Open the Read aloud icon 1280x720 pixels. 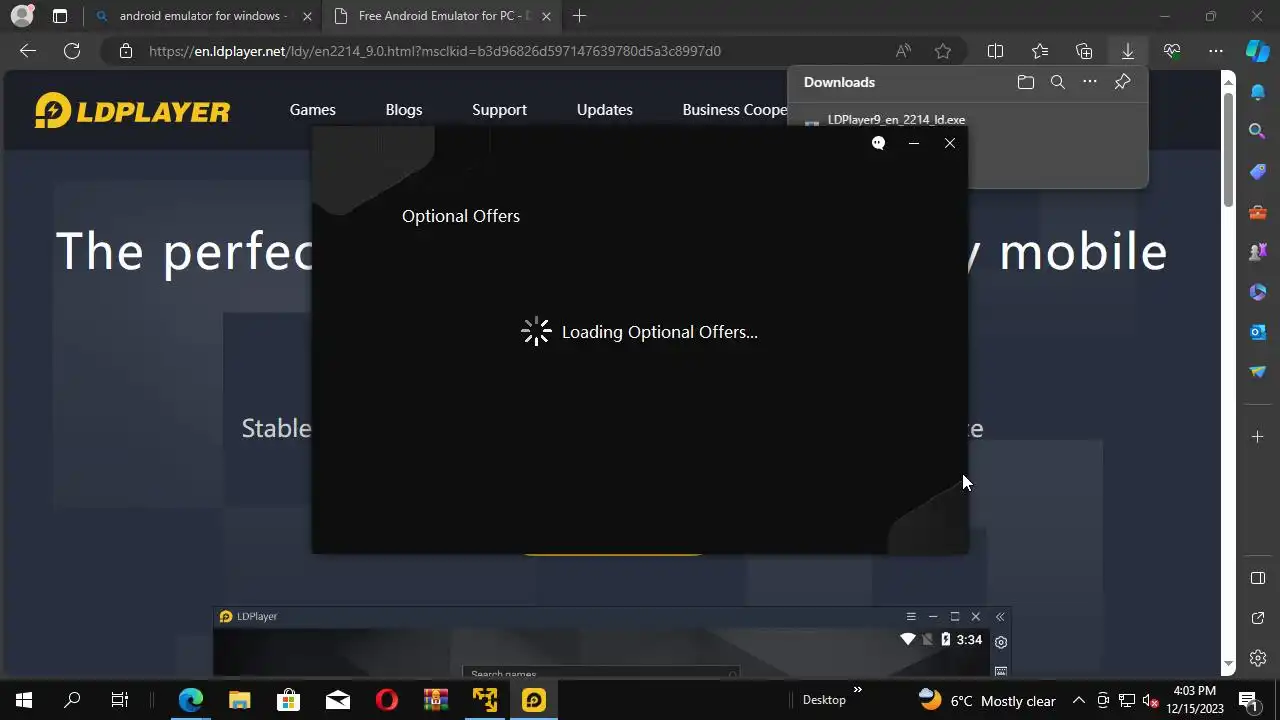click(903, 51)
